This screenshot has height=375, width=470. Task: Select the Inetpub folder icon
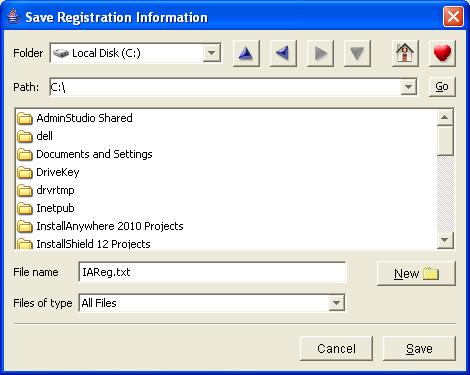[x=25, y=208]
